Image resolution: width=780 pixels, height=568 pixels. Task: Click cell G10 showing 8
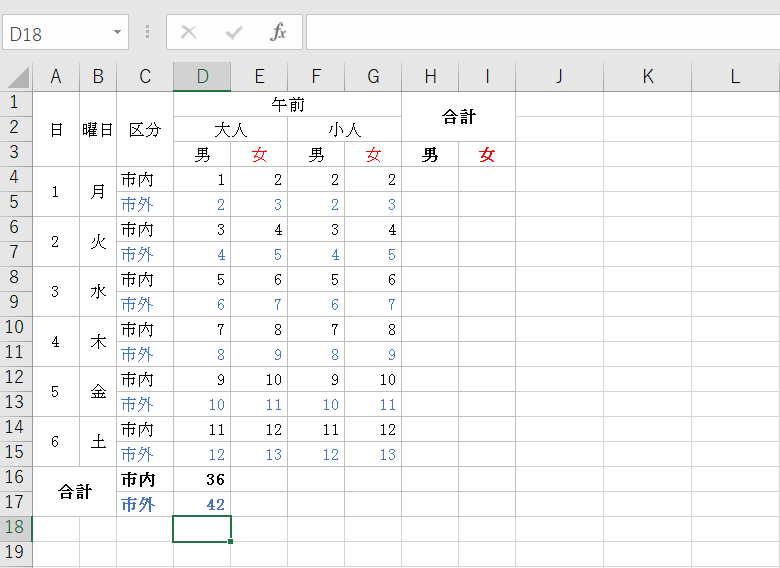[373, 329]
